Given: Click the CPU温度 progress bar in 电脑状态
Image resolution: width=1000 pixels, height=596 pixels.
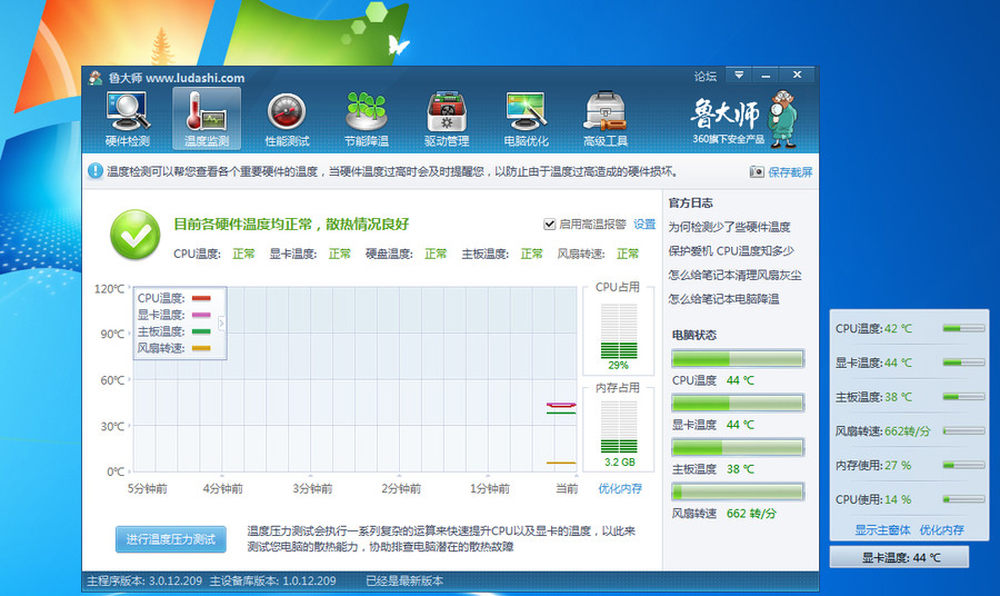Looking at the screenshot, I should 737,358.
